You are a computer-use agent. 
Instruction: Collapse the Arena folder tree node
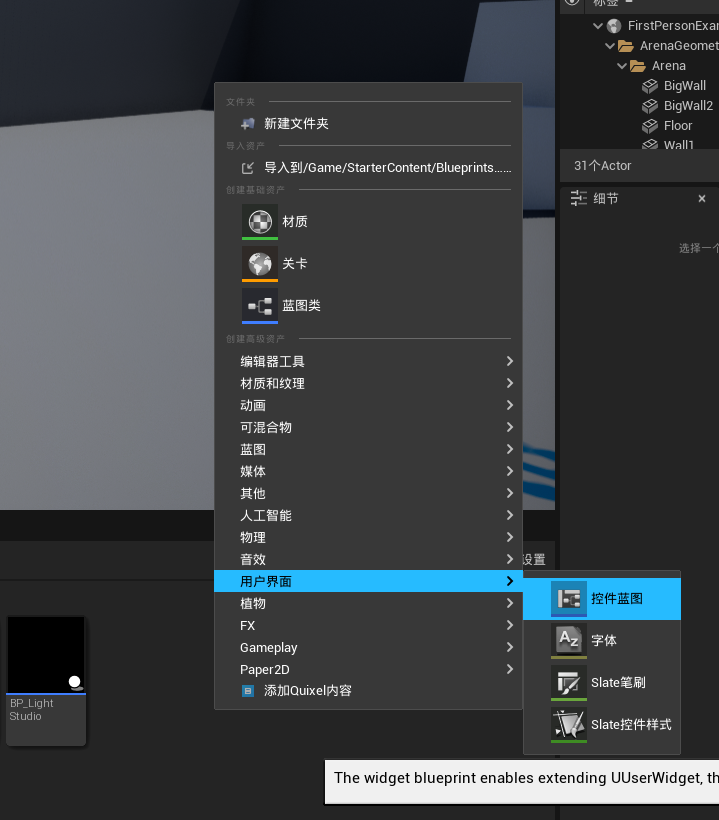pyautogui.click(x=621, y=66)
